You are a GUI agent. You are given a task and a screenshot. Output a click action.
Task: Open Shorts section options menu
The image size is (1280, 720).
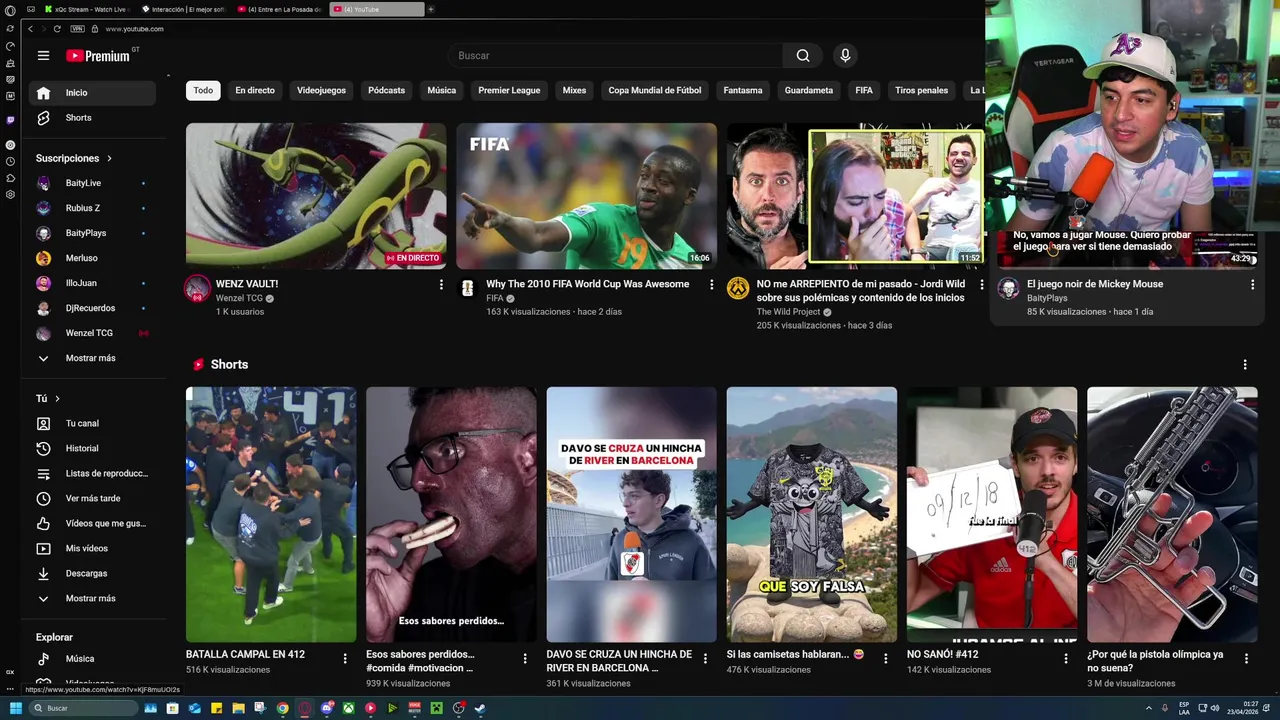coord(1245,365)
